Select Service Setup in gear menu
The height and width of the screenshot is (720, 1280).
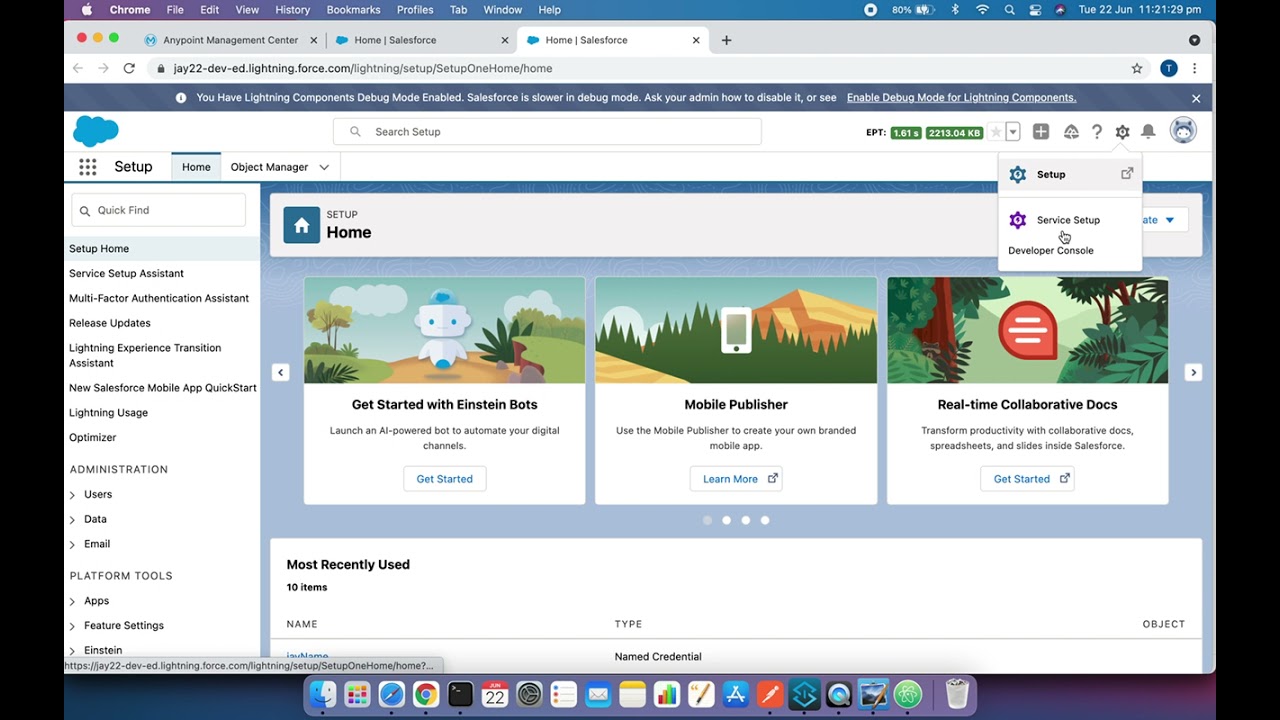point(1070,220)
